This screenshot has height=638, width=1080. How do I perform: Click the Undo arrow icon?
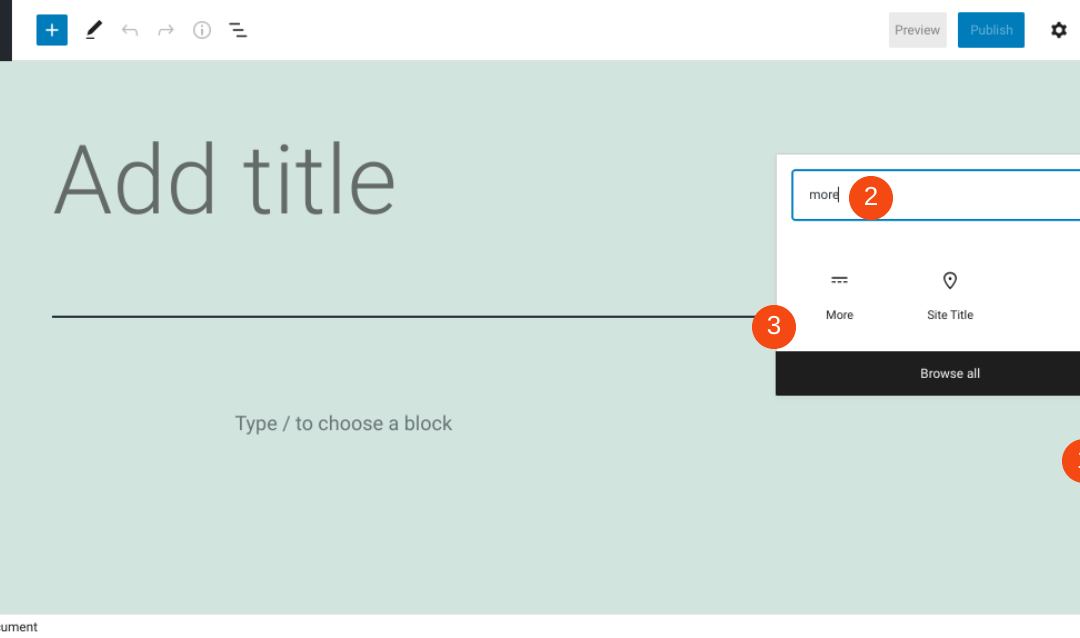130,30
